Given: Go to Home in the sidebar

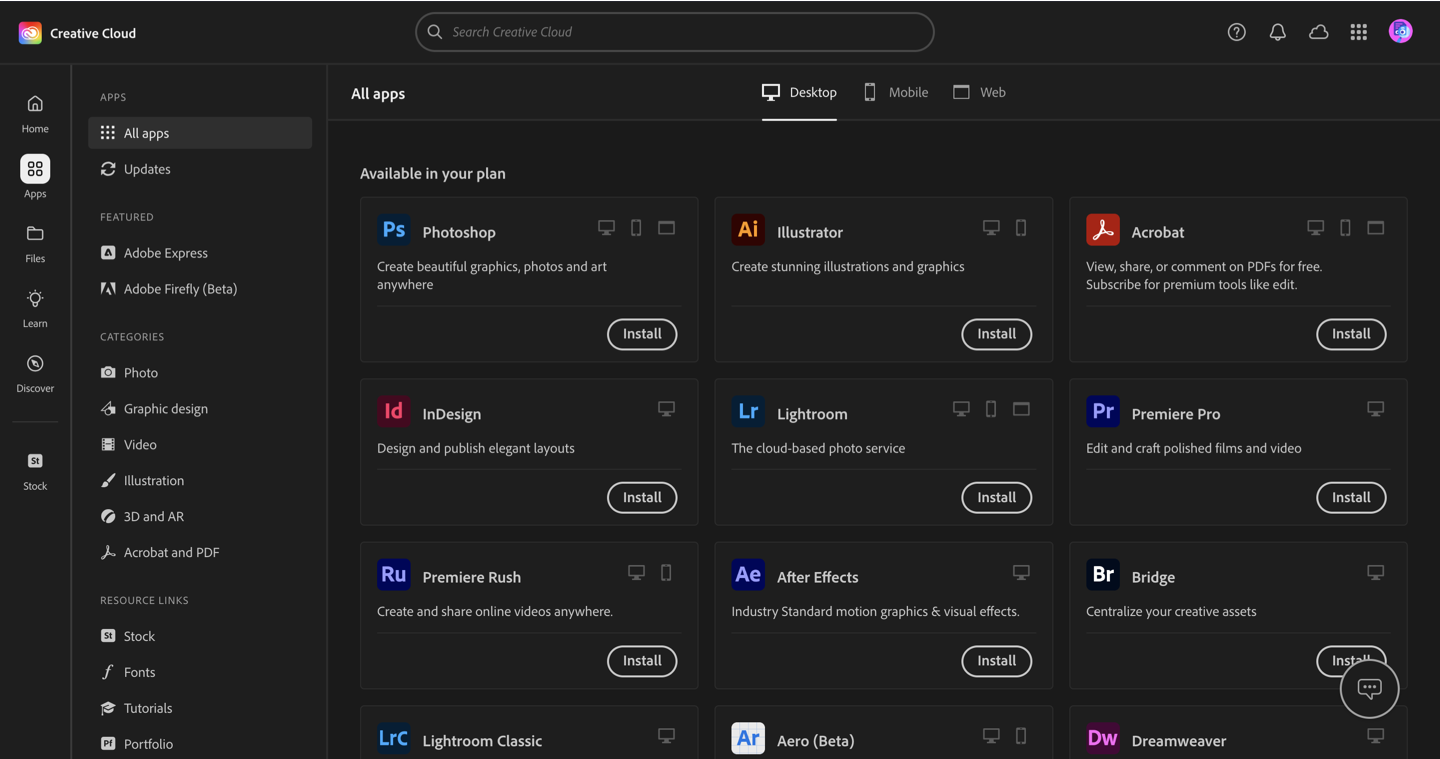Looking at the screenshot, I should pyautogui.click(x=35, y=113).
